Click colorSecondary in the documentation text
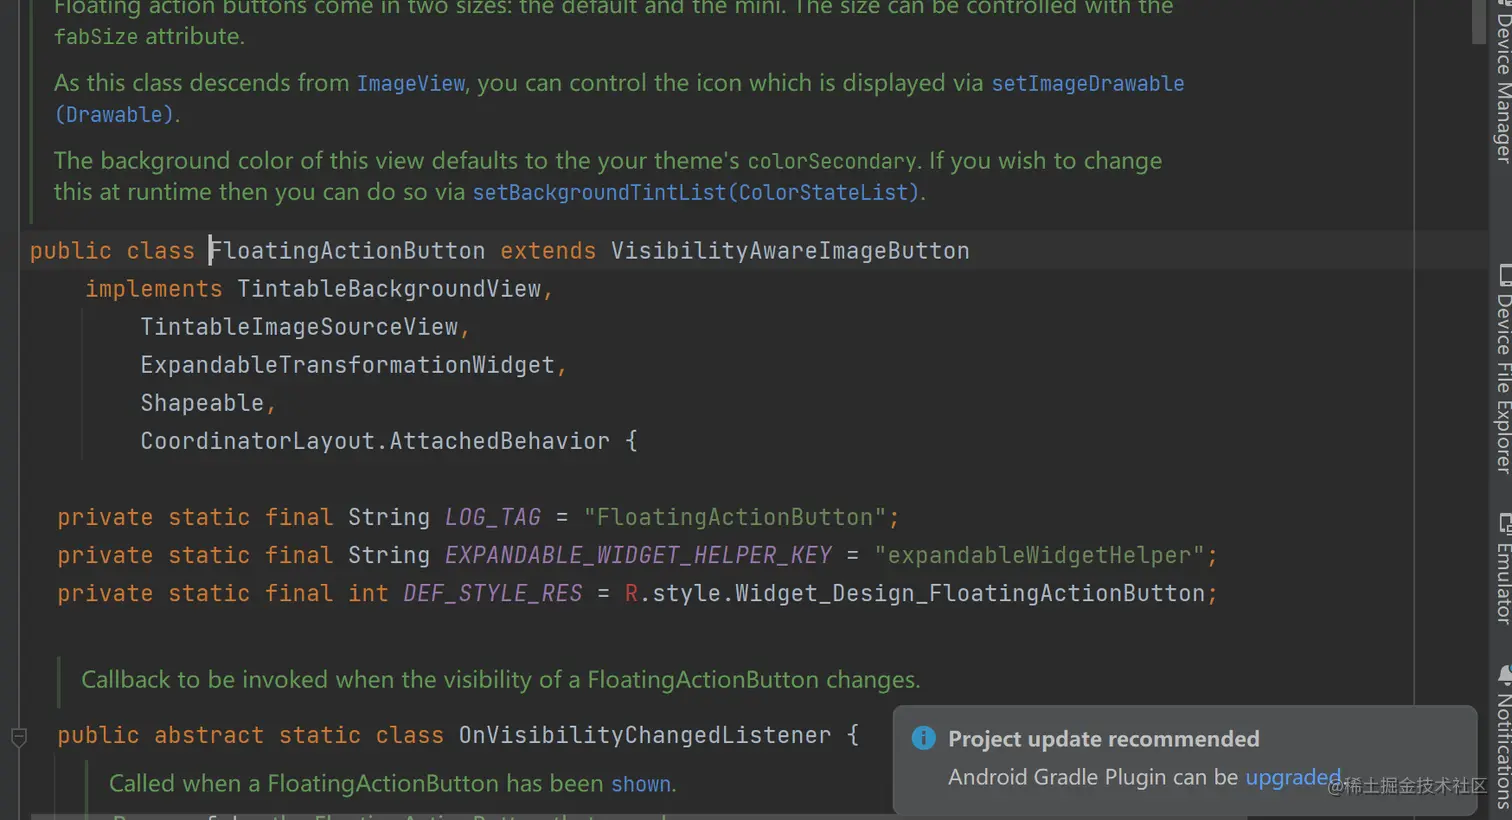This screenshot has height=820, width=1512. click(832, 161)
